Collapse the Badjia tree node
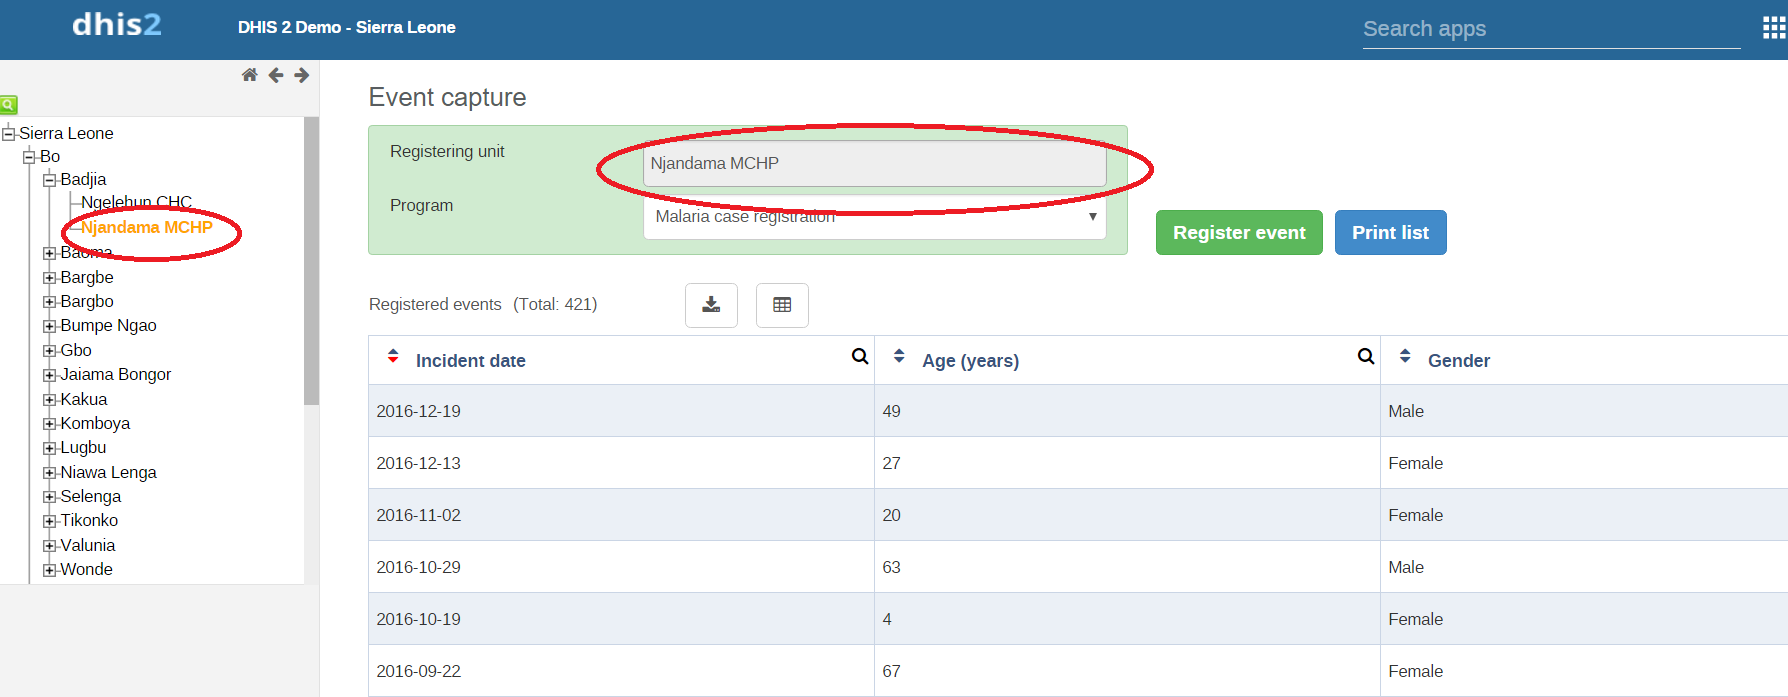Viewport: 1788px width, 697px height. point(49,180)
